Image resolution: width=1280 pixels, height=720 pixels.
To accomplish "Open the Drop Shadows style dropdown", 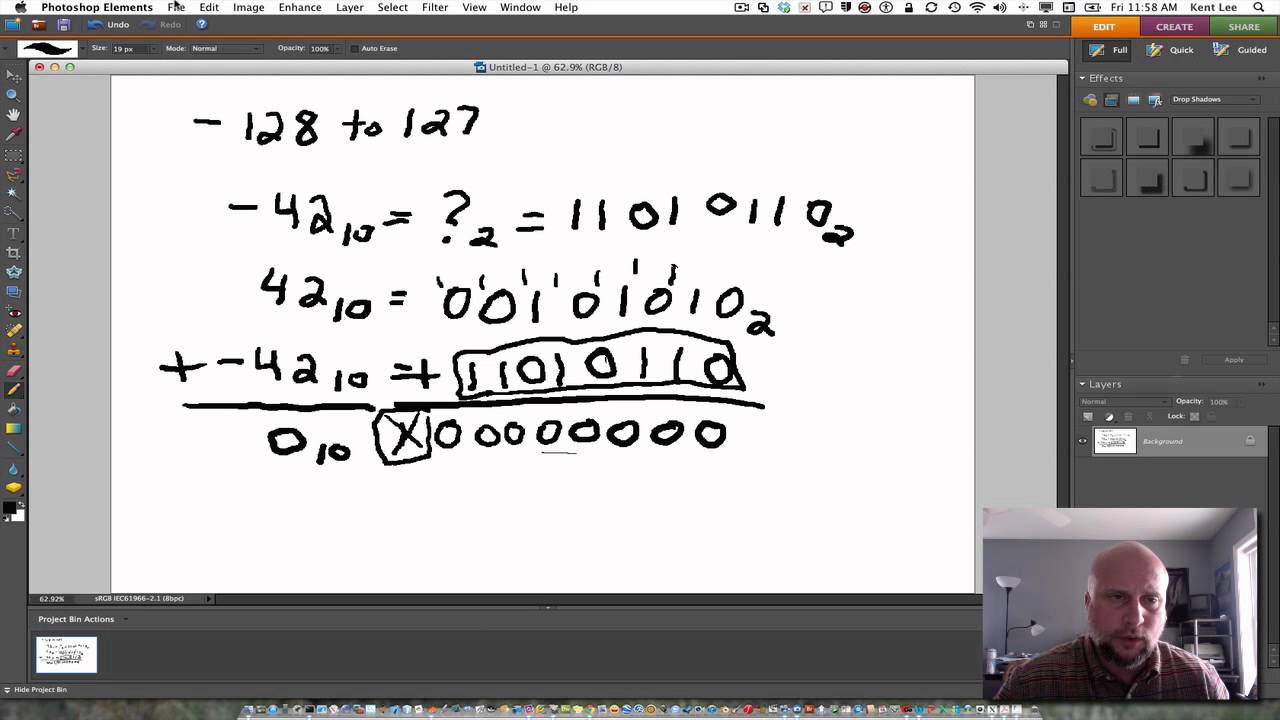I will click(1214, 100).
